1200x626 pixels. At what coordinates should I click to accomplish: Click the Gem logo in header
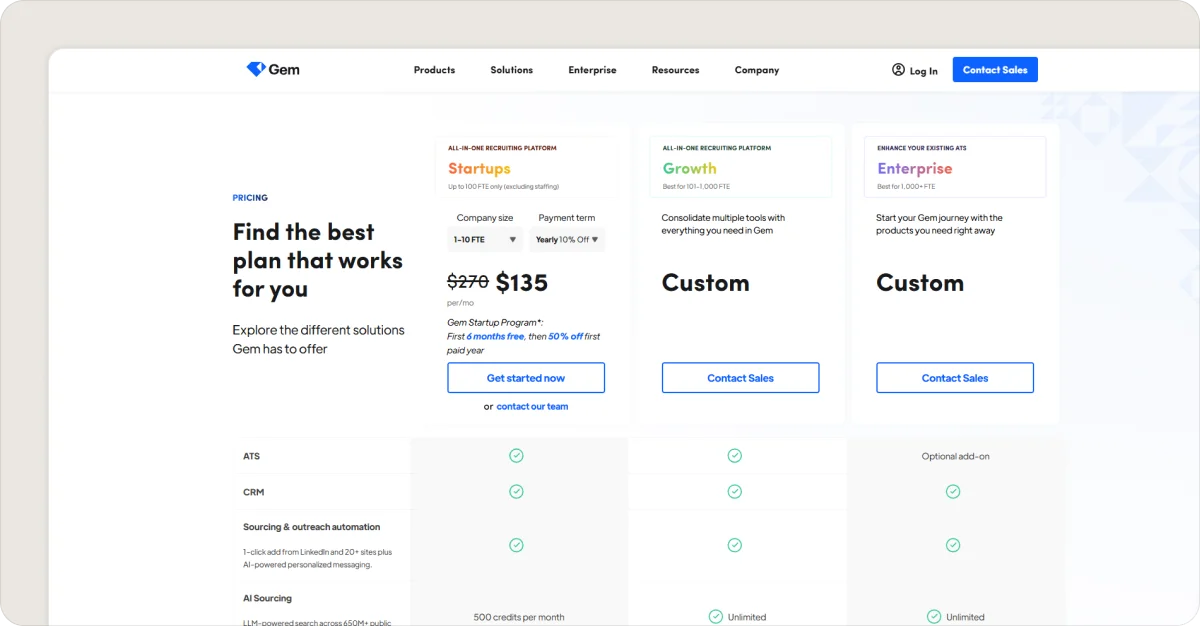(273, 70)
